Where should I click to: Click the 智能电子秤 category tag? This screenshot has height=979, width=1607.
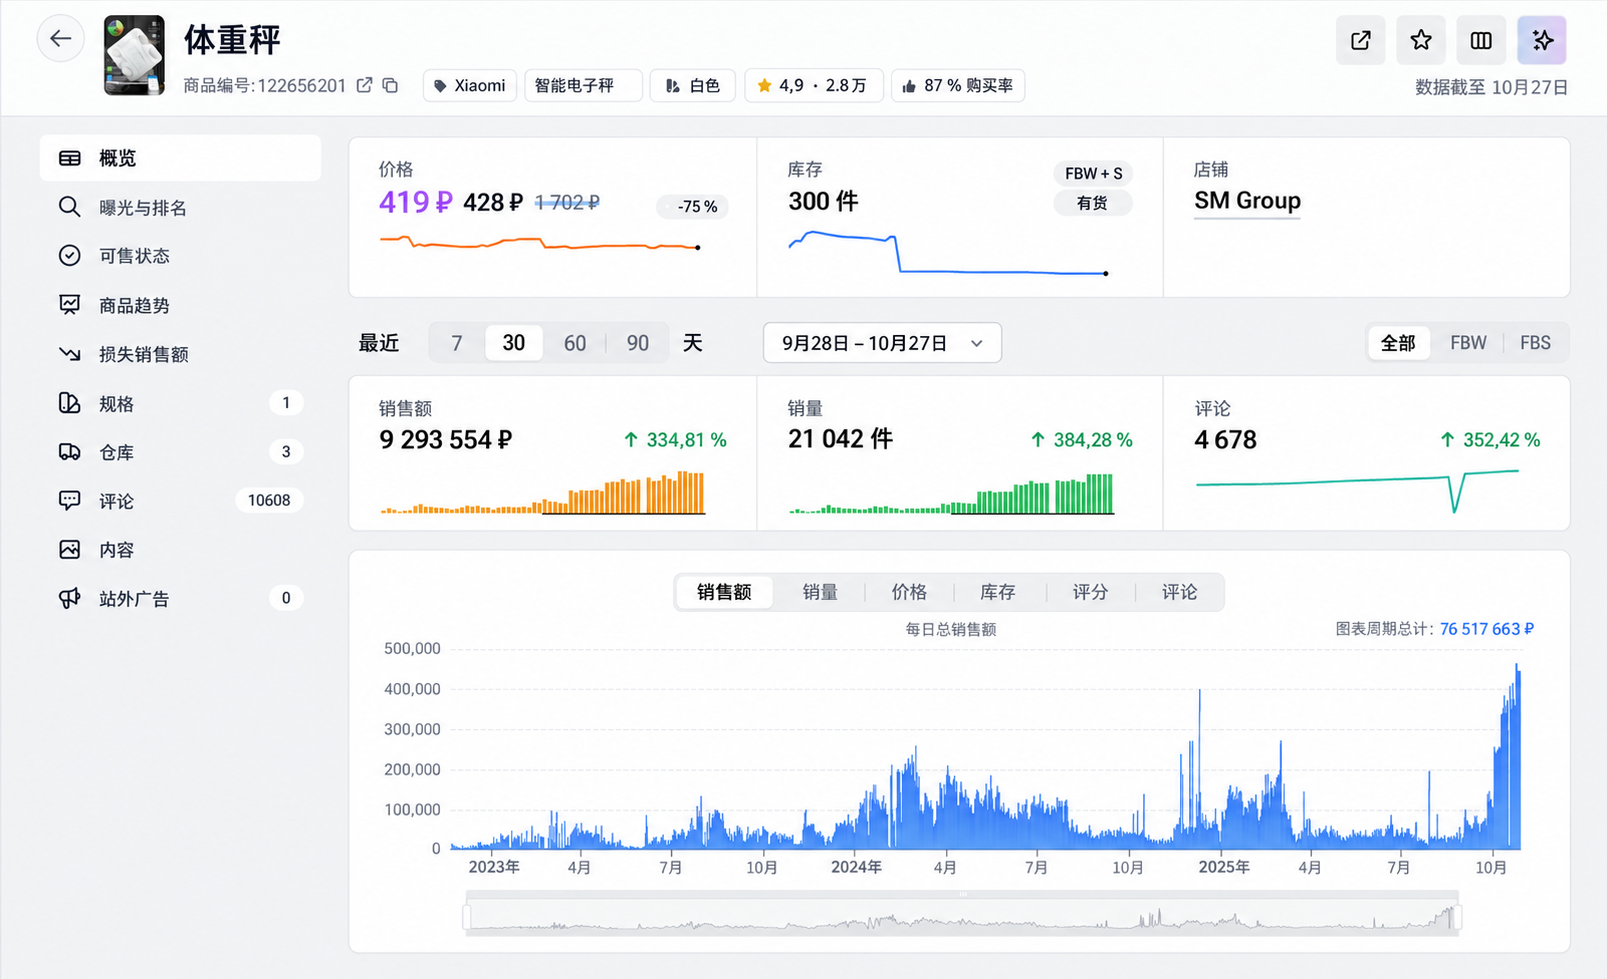click(583, 85)
